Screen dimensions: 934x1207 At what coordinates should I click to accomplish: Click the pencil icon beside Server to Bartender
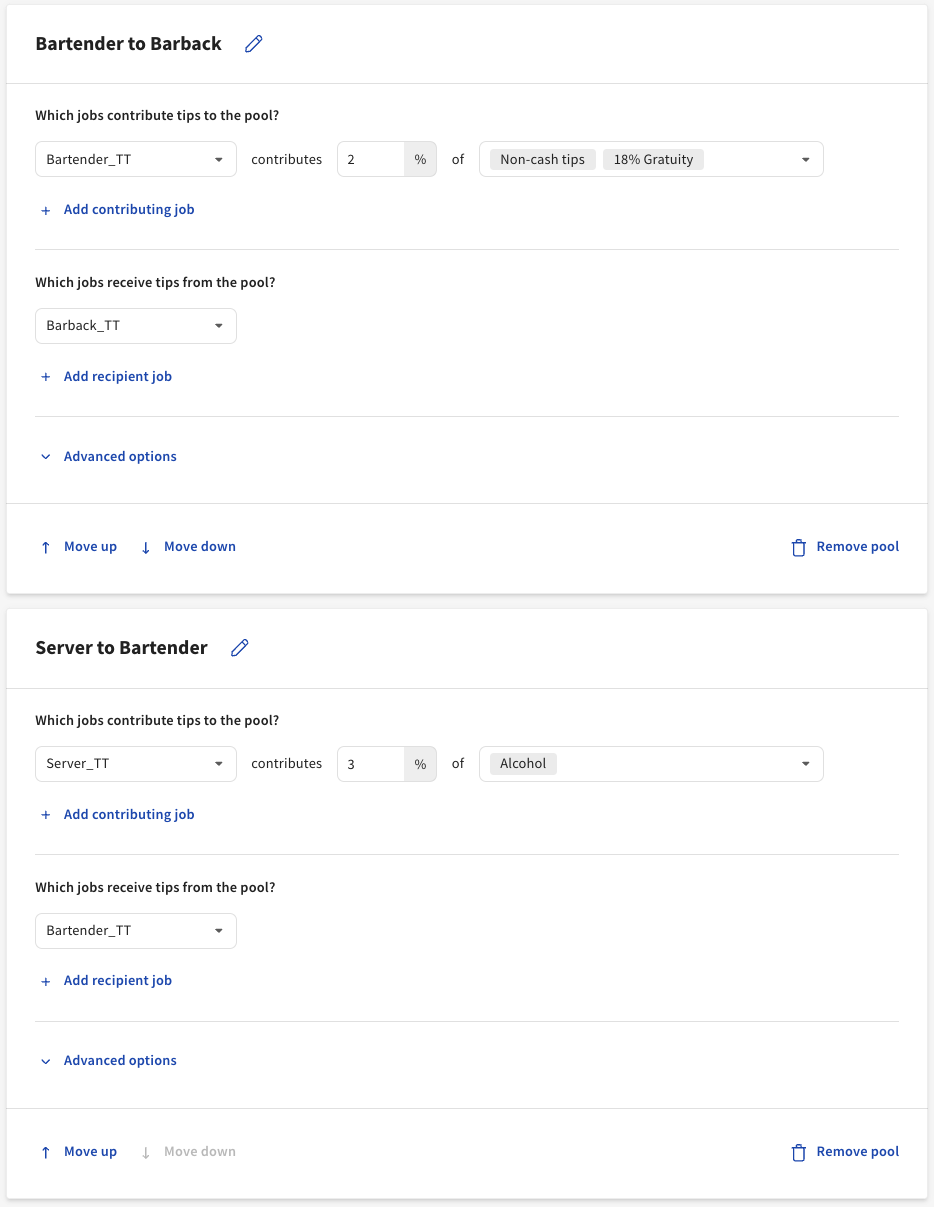(239, 647)
